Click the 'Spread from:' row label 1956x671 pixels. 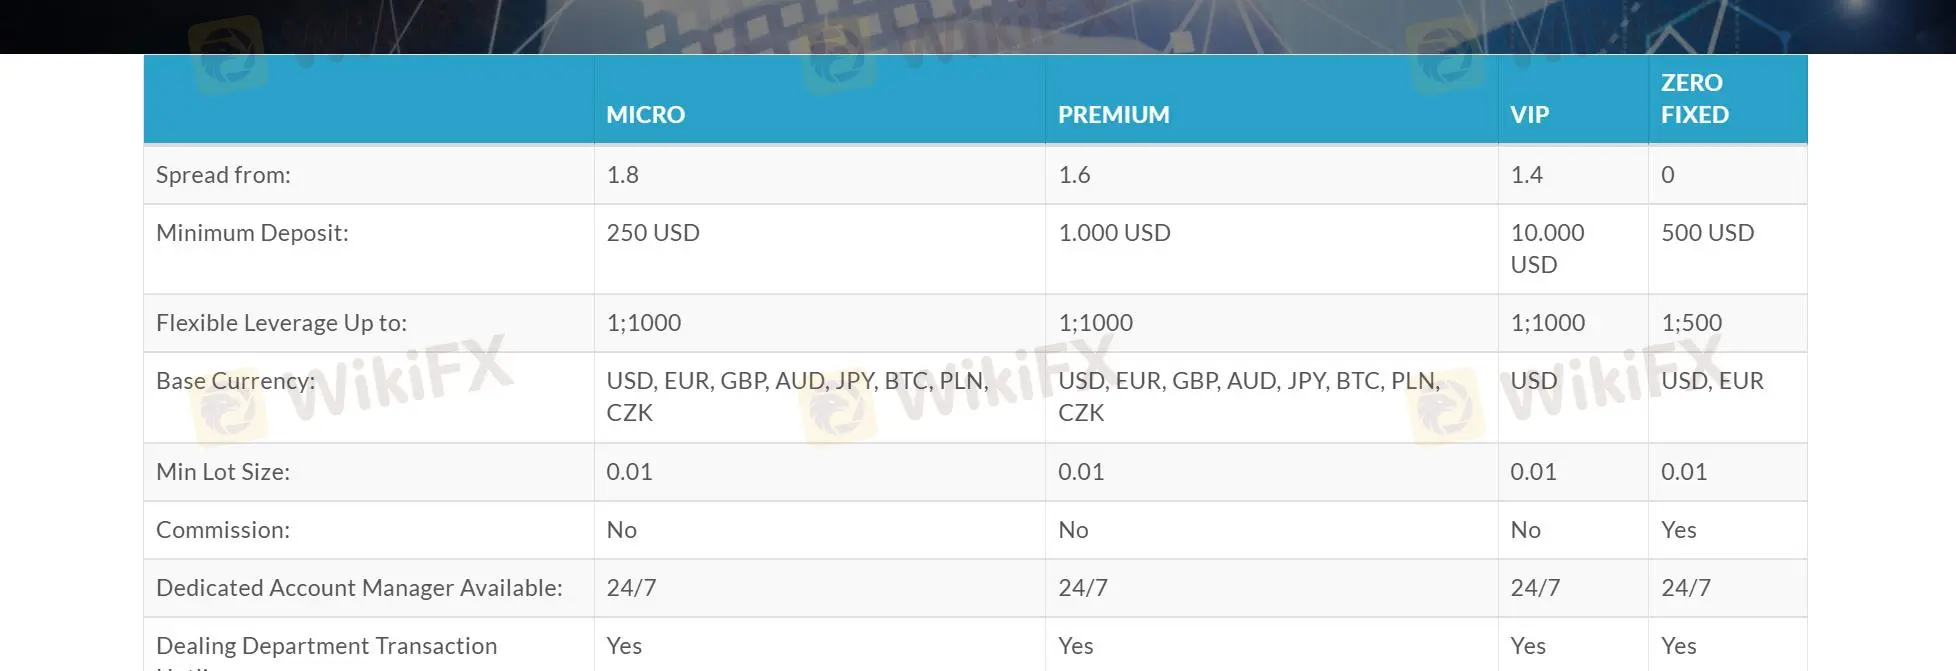[223, 175]
